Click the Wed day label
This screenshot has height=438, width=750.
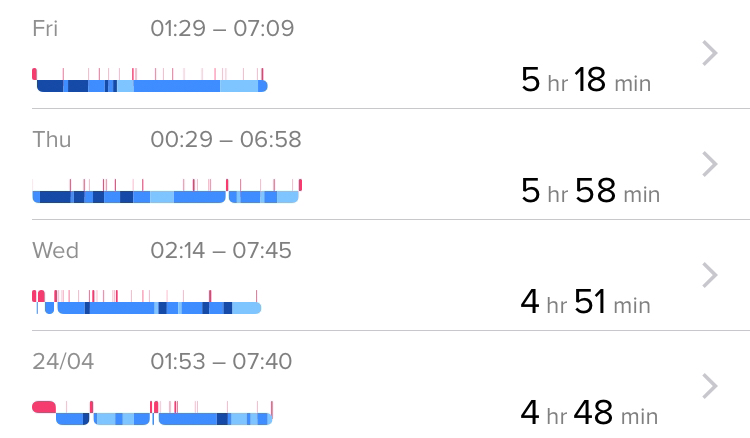(55, 250)
